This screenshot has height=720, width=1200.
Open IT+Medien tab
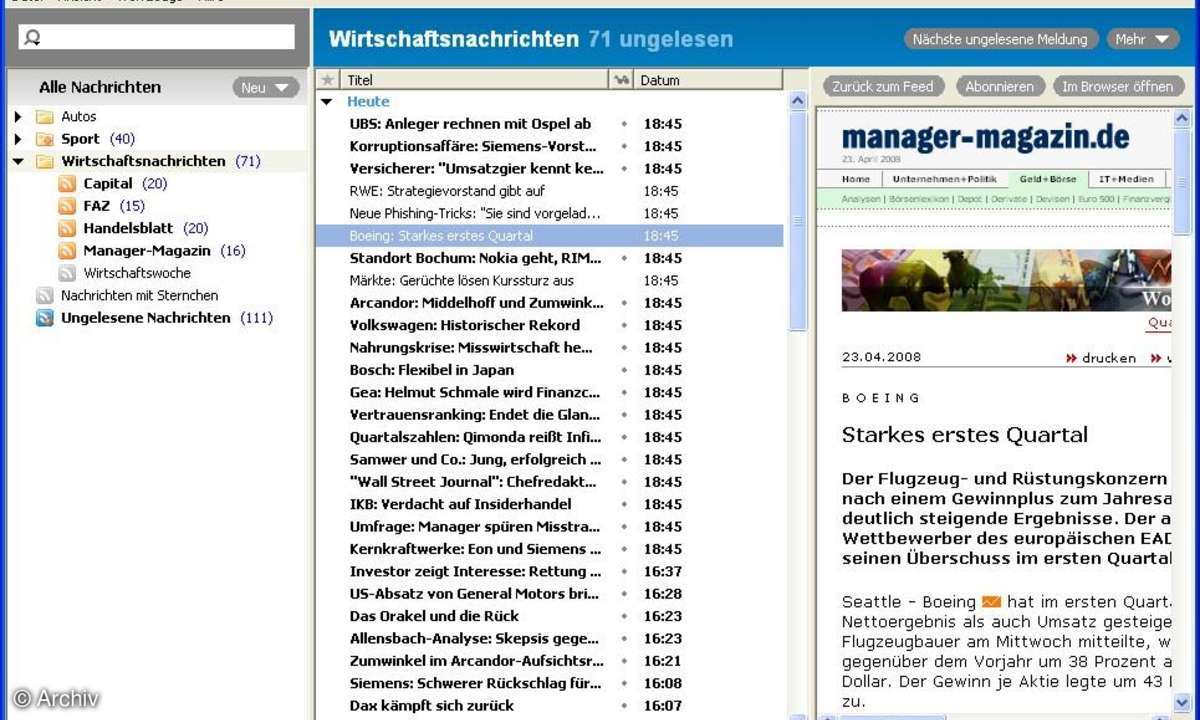tap(1126, 179)
